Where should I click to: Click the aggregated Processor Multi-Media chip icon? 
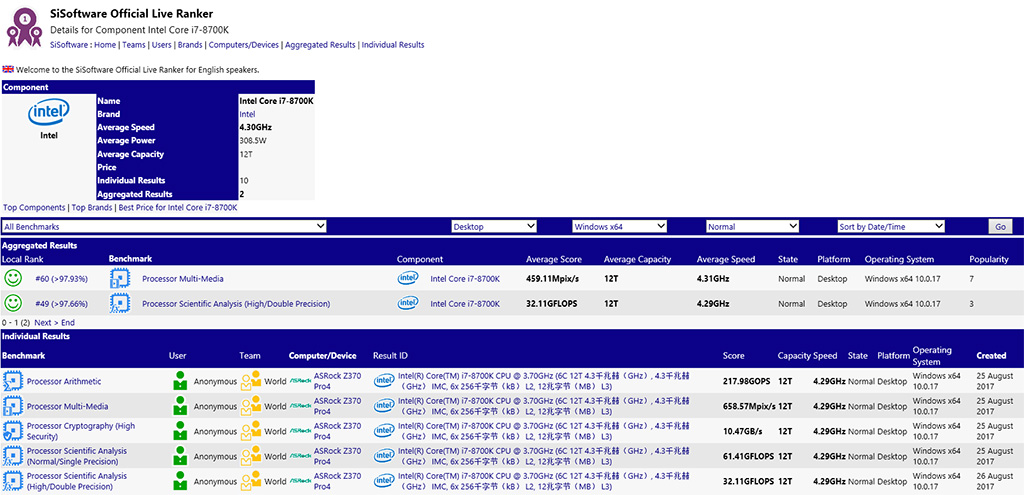click(x=120, y=278)
